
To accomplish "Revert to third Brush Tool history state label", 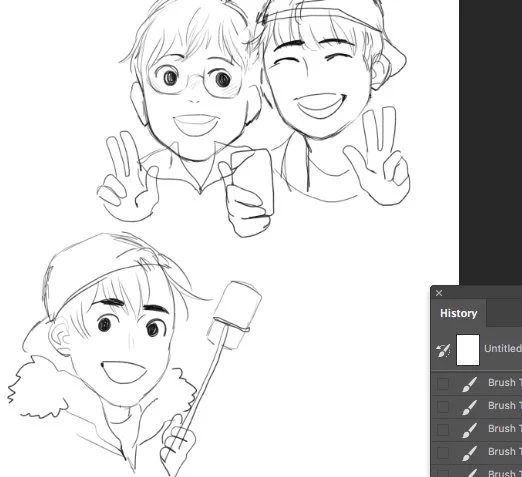I will 505,429.
